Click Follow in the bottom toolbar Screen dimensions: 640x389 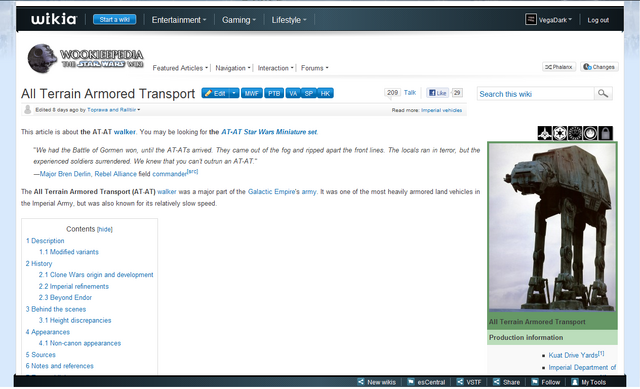click(x=546, y=382)
